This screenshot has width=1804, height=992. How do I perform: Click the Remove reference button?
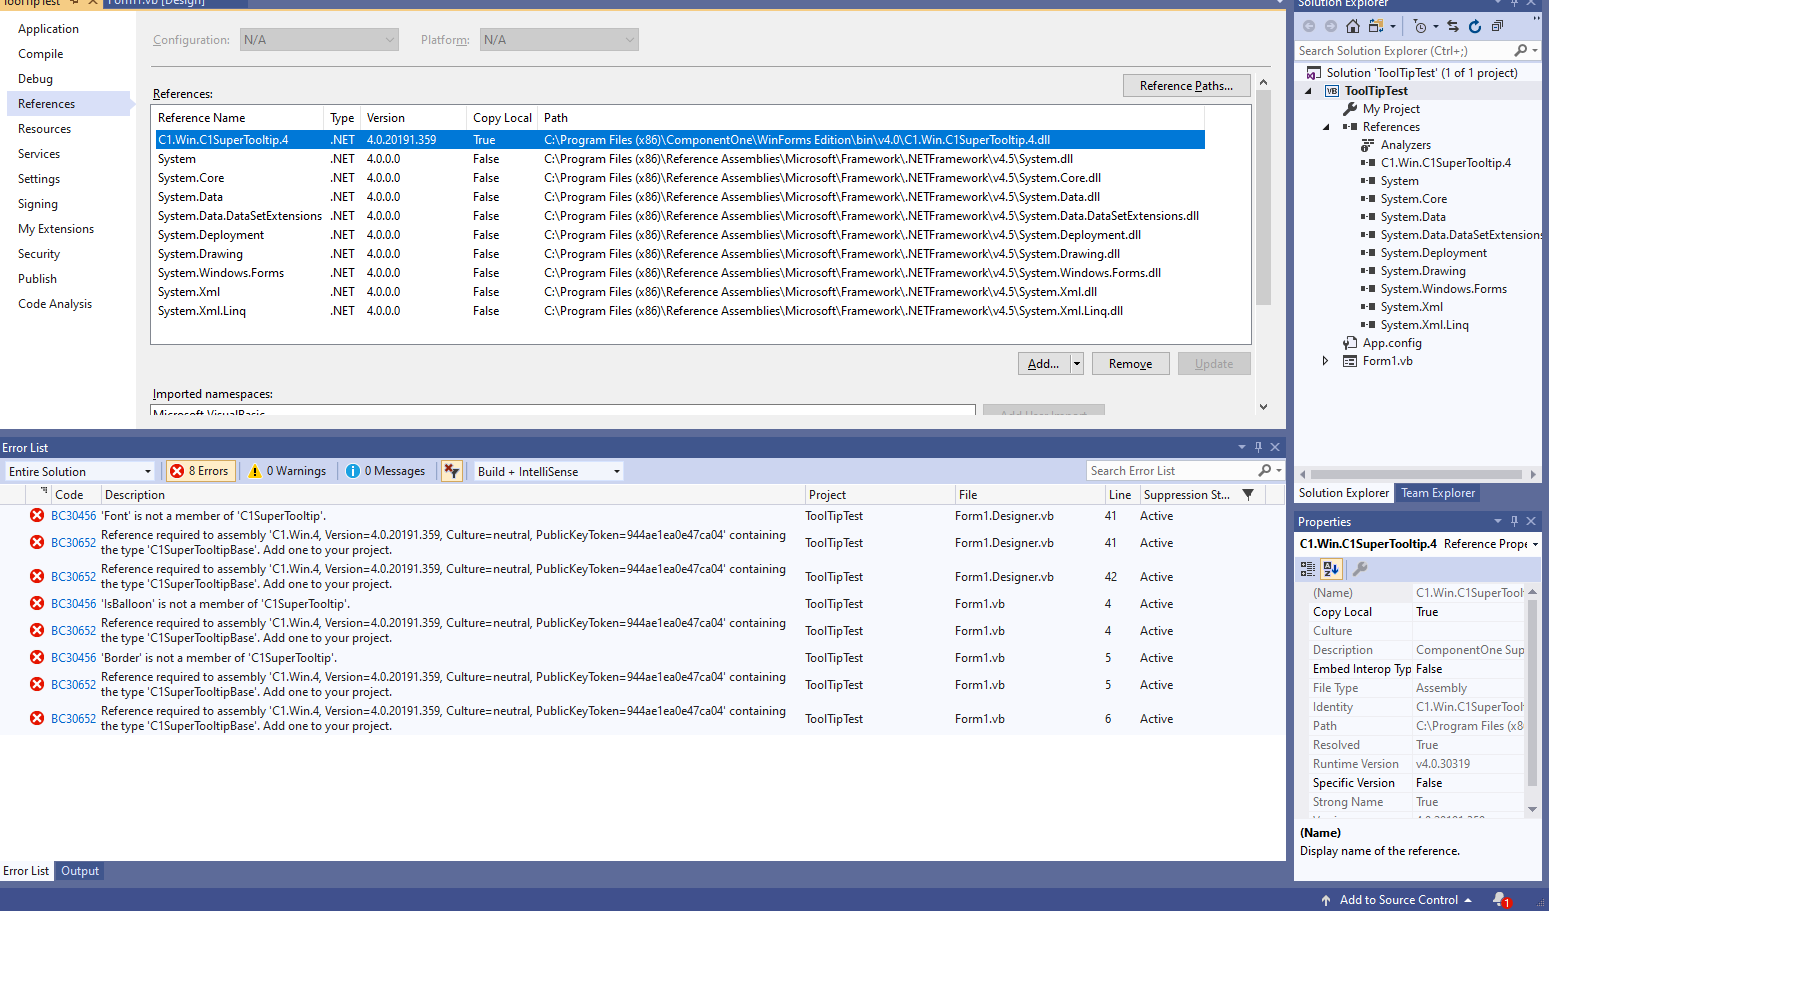(x=1130, y=364)
